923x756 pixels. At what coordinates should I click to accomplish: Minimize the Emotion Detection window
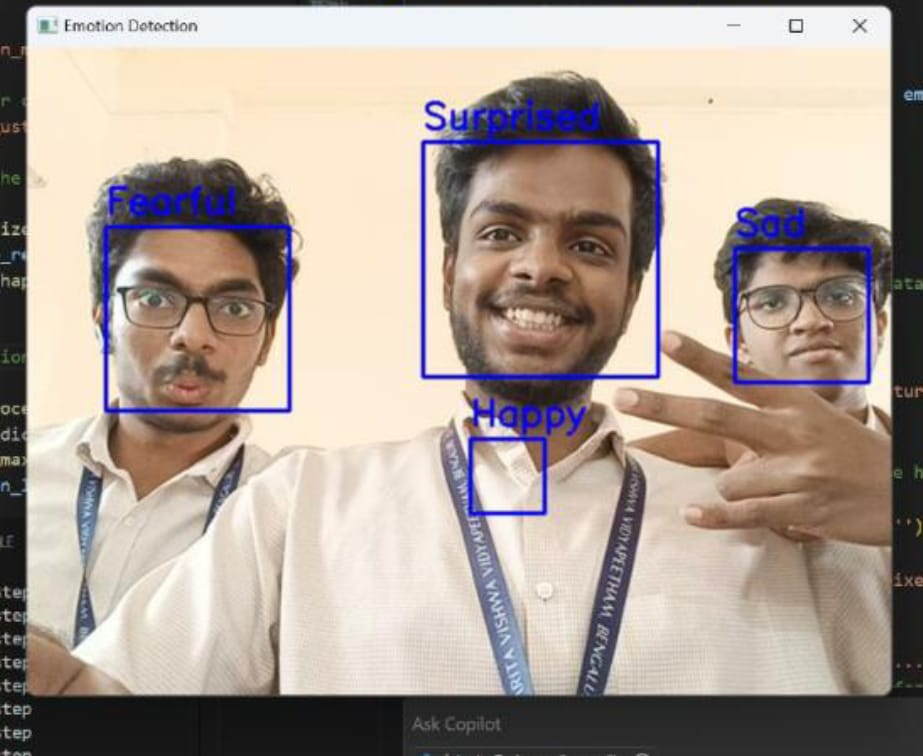[733, 26]
